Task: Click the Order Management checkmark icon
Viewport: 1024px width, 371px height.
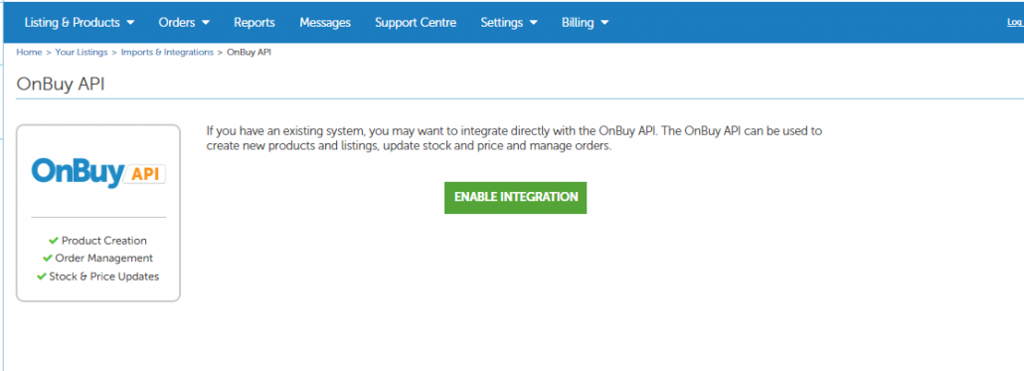Action: click(48, 258)
